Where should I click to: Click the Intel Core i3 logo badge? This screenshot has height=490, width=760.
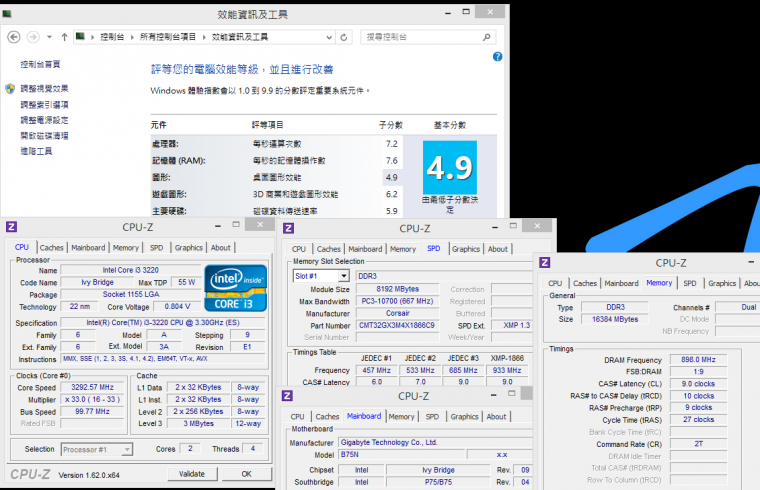(235, 286)
